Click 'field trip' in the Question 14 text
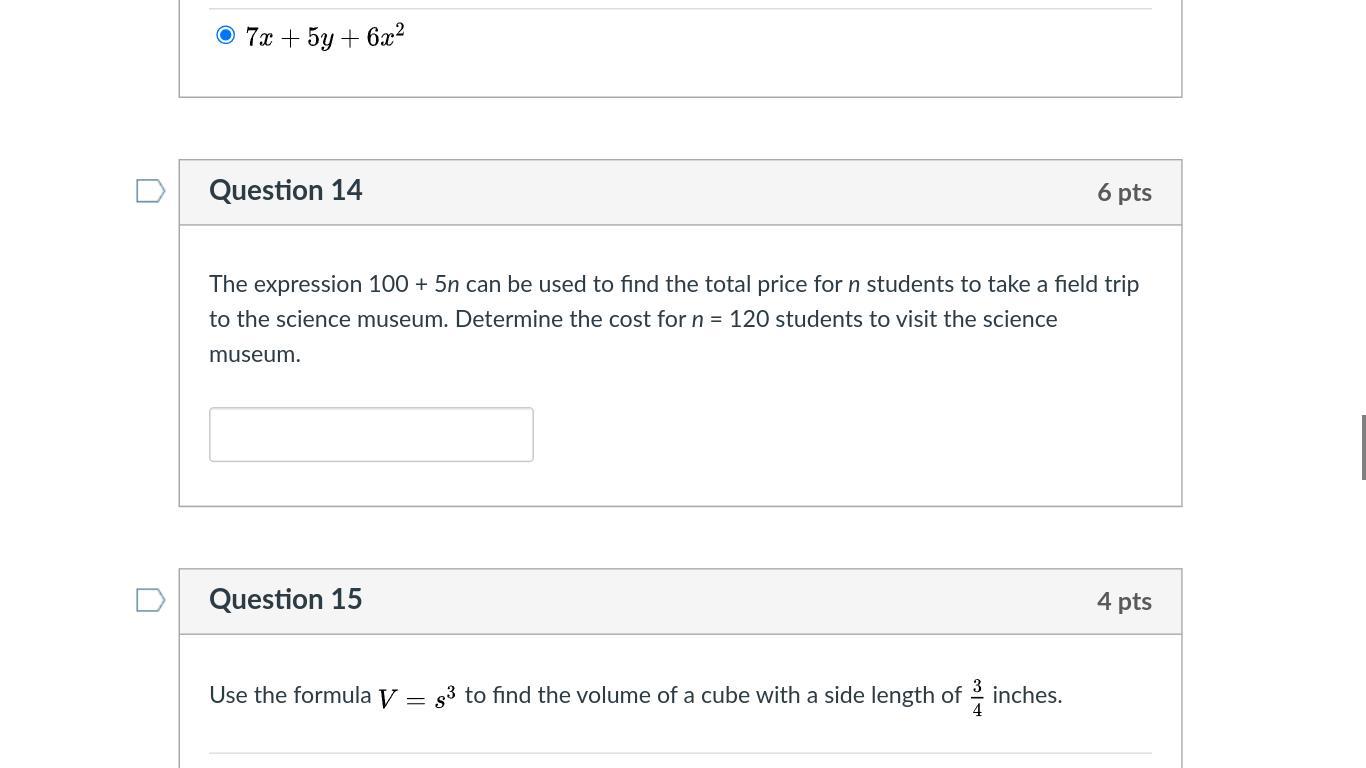Viewport: 1366px width, 768px height. 1096,285
